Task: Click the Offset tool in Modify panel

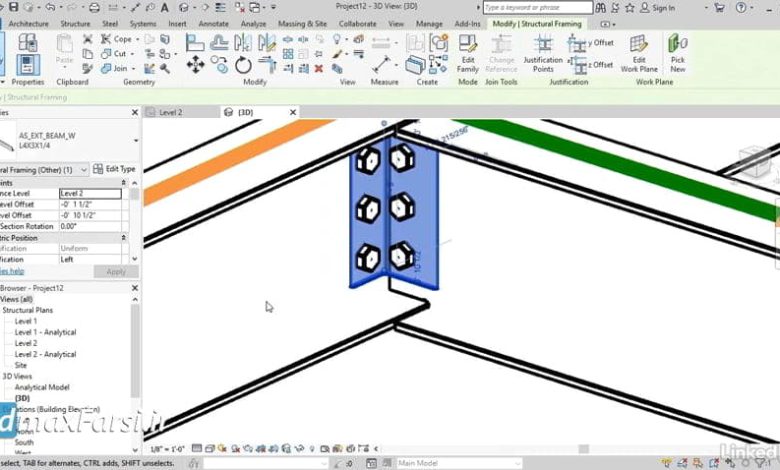Action: (x=219, y=43)
